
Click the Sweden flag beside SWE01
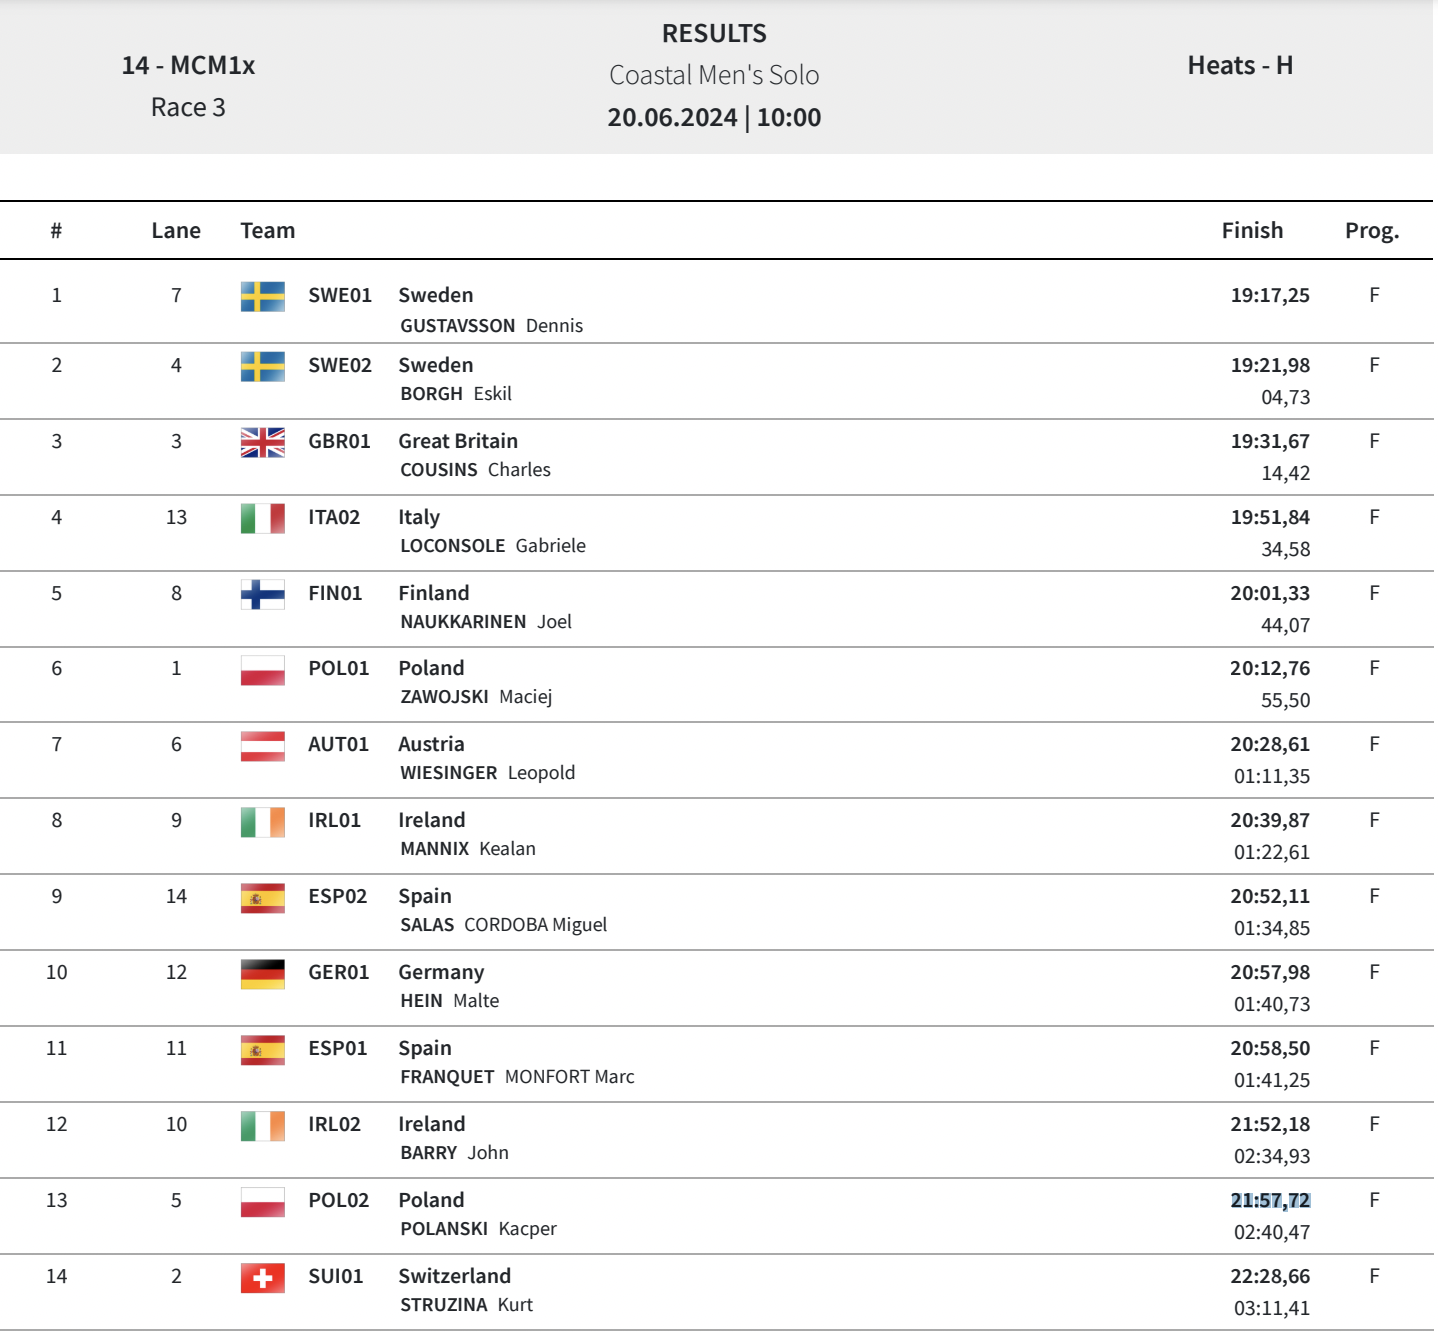pyautogui.click(x=262, y=296)
